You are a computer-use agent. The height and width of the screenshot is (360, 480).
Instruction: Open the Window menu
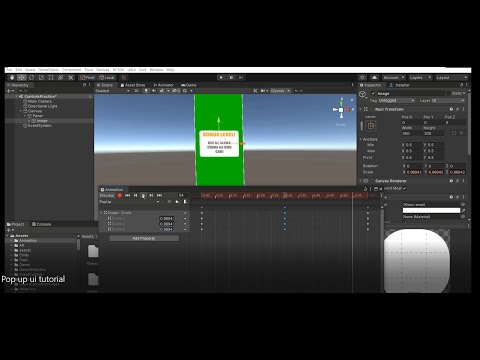(x=156, y=70)
